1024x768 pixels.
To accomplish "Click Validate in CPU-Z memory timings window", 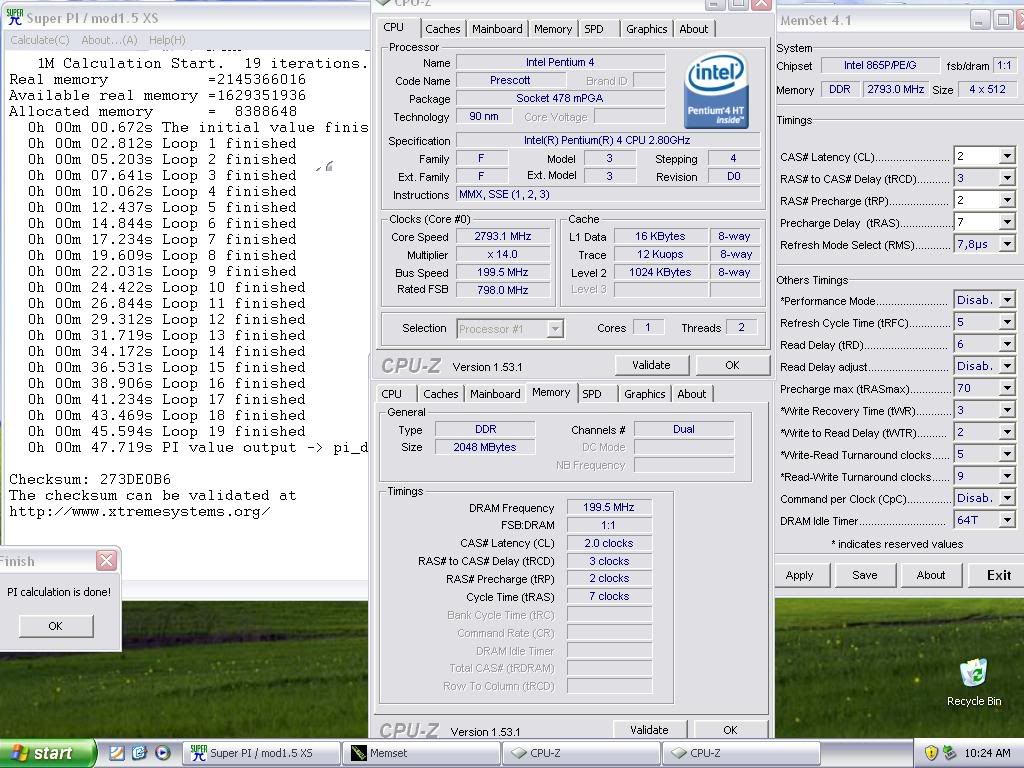I will coord(649,730).
